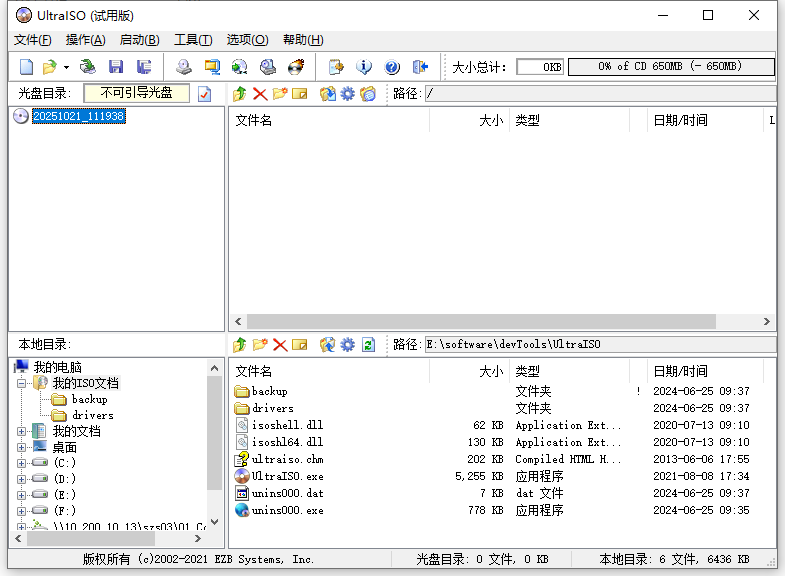Click the Save As toolbar icon
This screenshot has height=576, width=785.
(144, 67)
